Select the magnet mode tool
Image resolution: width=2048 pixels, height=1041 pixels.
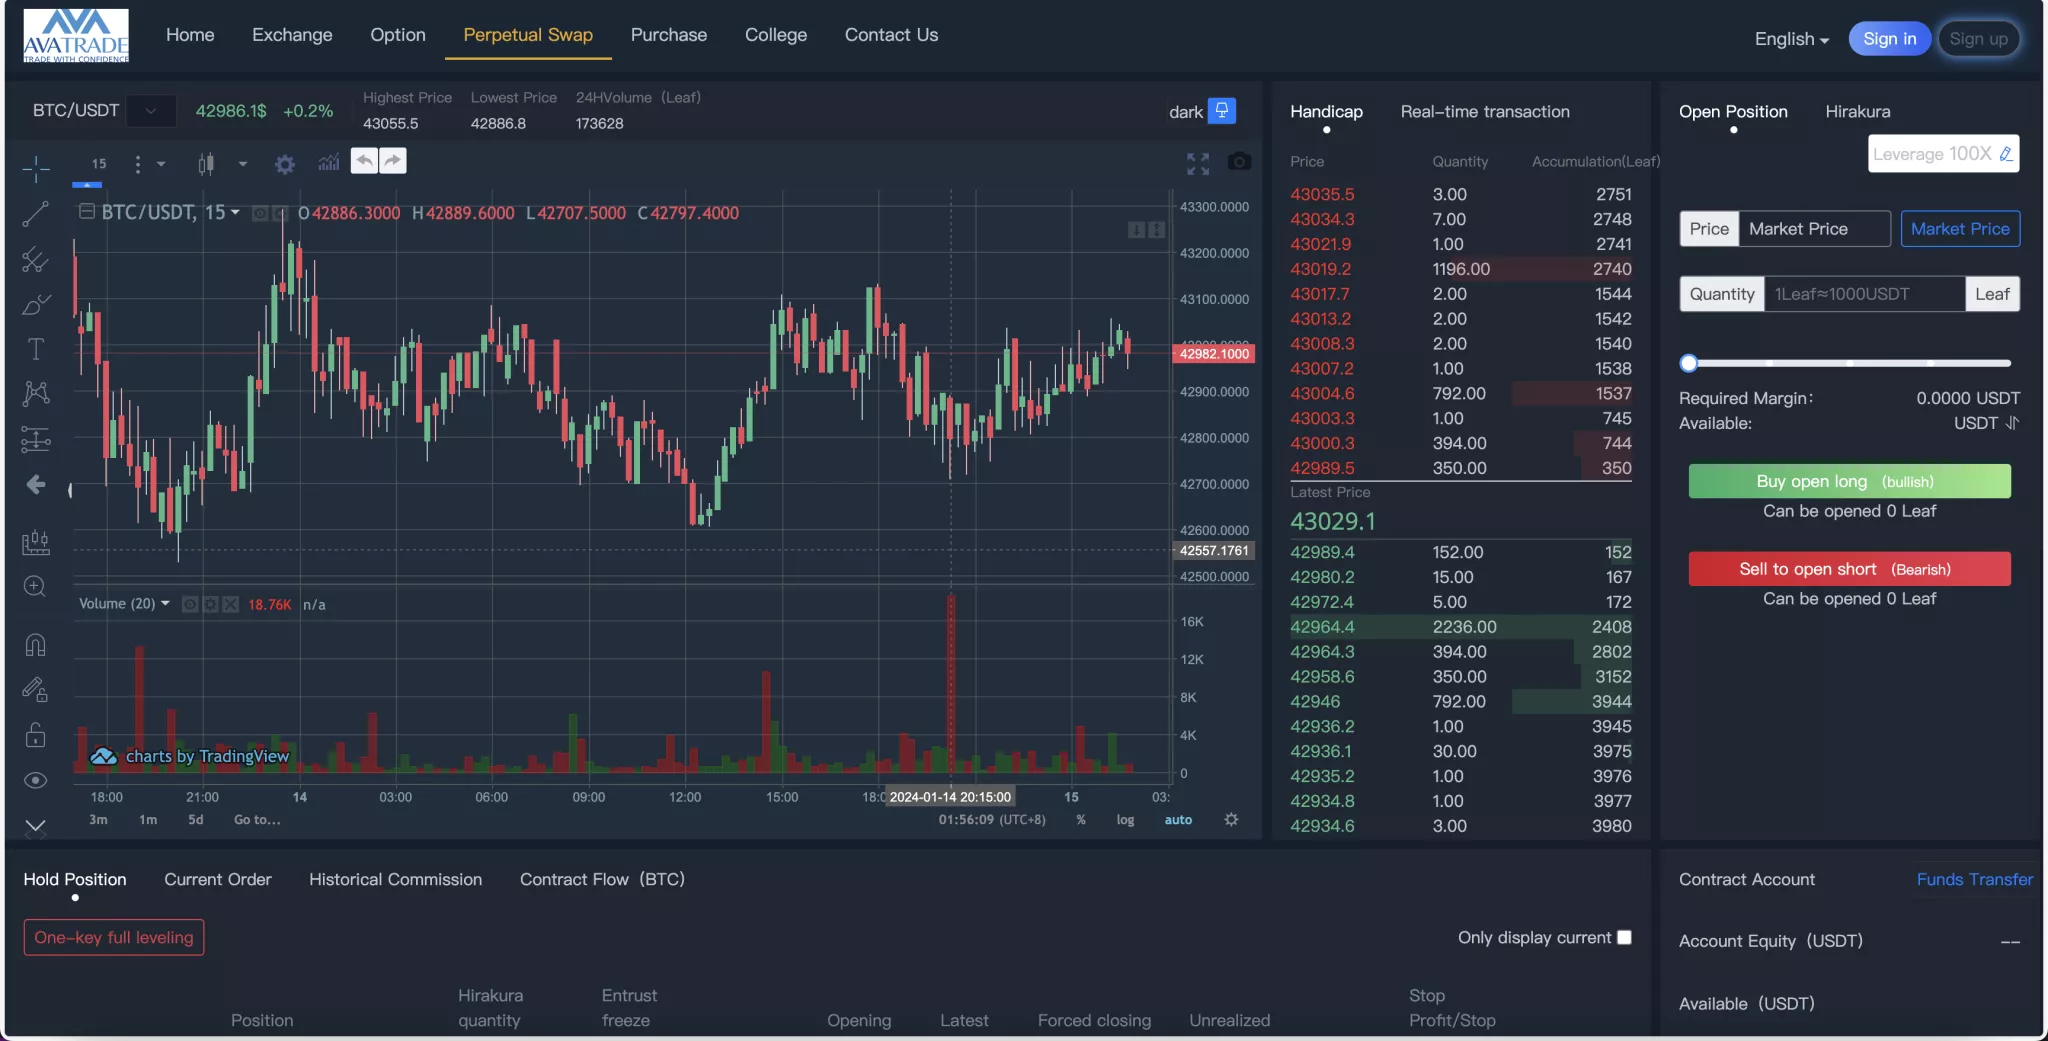pos(36,645)
